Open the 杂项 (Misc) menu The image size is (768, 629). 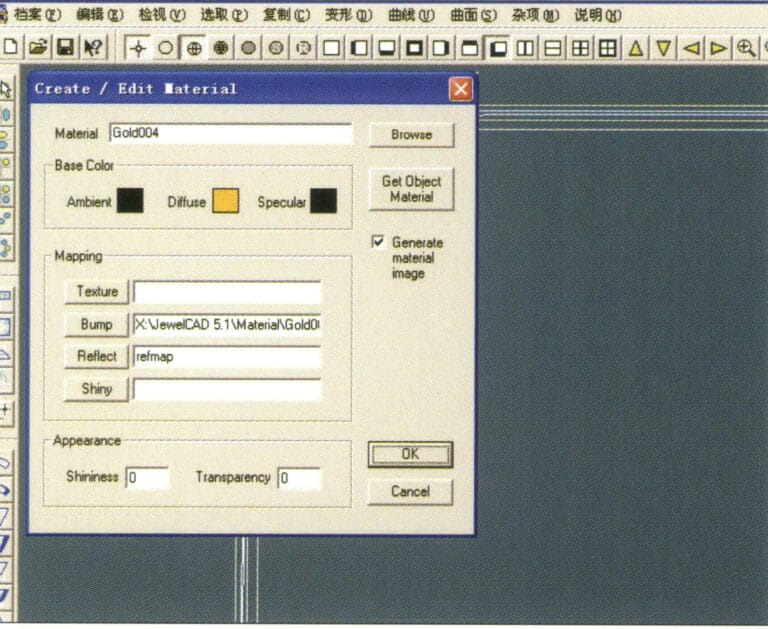(536, 15)
